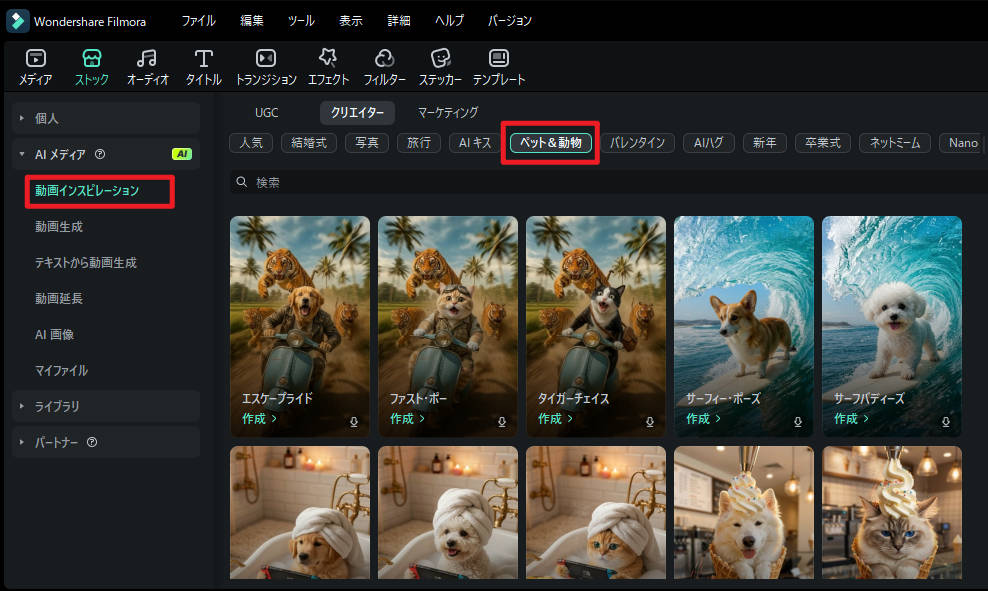Select the 旅行 category chip
Image resolution: width=988 pixels, height=591 pixels.
coord(419,143)
